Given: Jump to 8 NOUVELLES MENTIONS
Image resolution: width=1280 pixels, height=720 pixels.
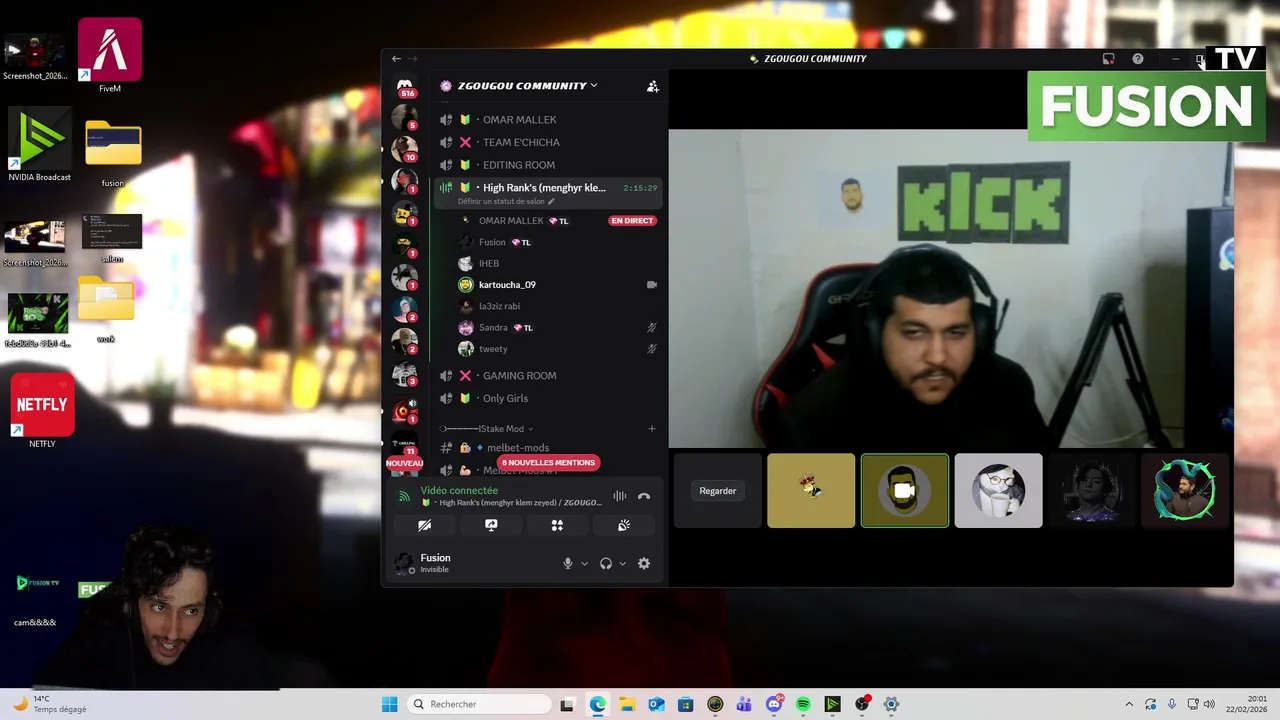Looking at the screenshot, I should (x=548, y=463).
